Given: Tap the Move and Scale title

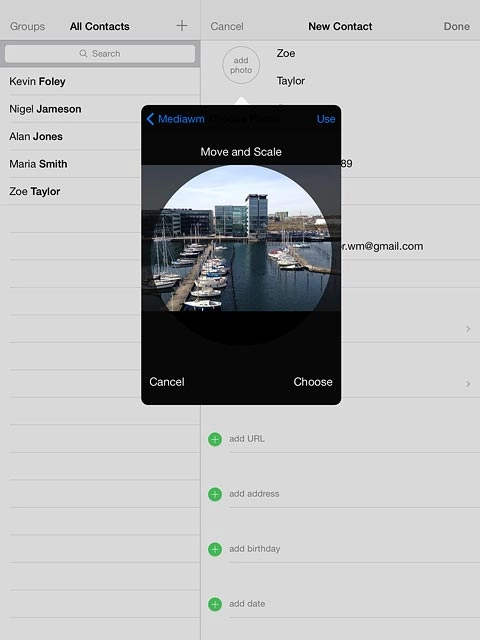Looking at the screenshot, I should [x=241, y=152].
